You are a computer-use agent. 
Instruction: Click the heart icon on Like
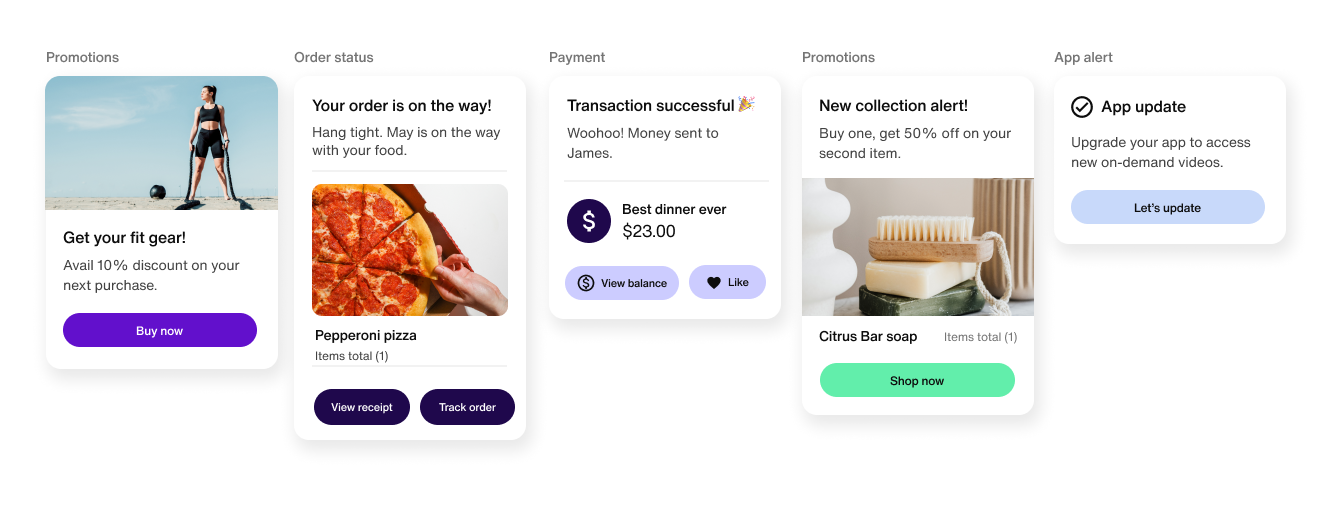tap(713, 283)
